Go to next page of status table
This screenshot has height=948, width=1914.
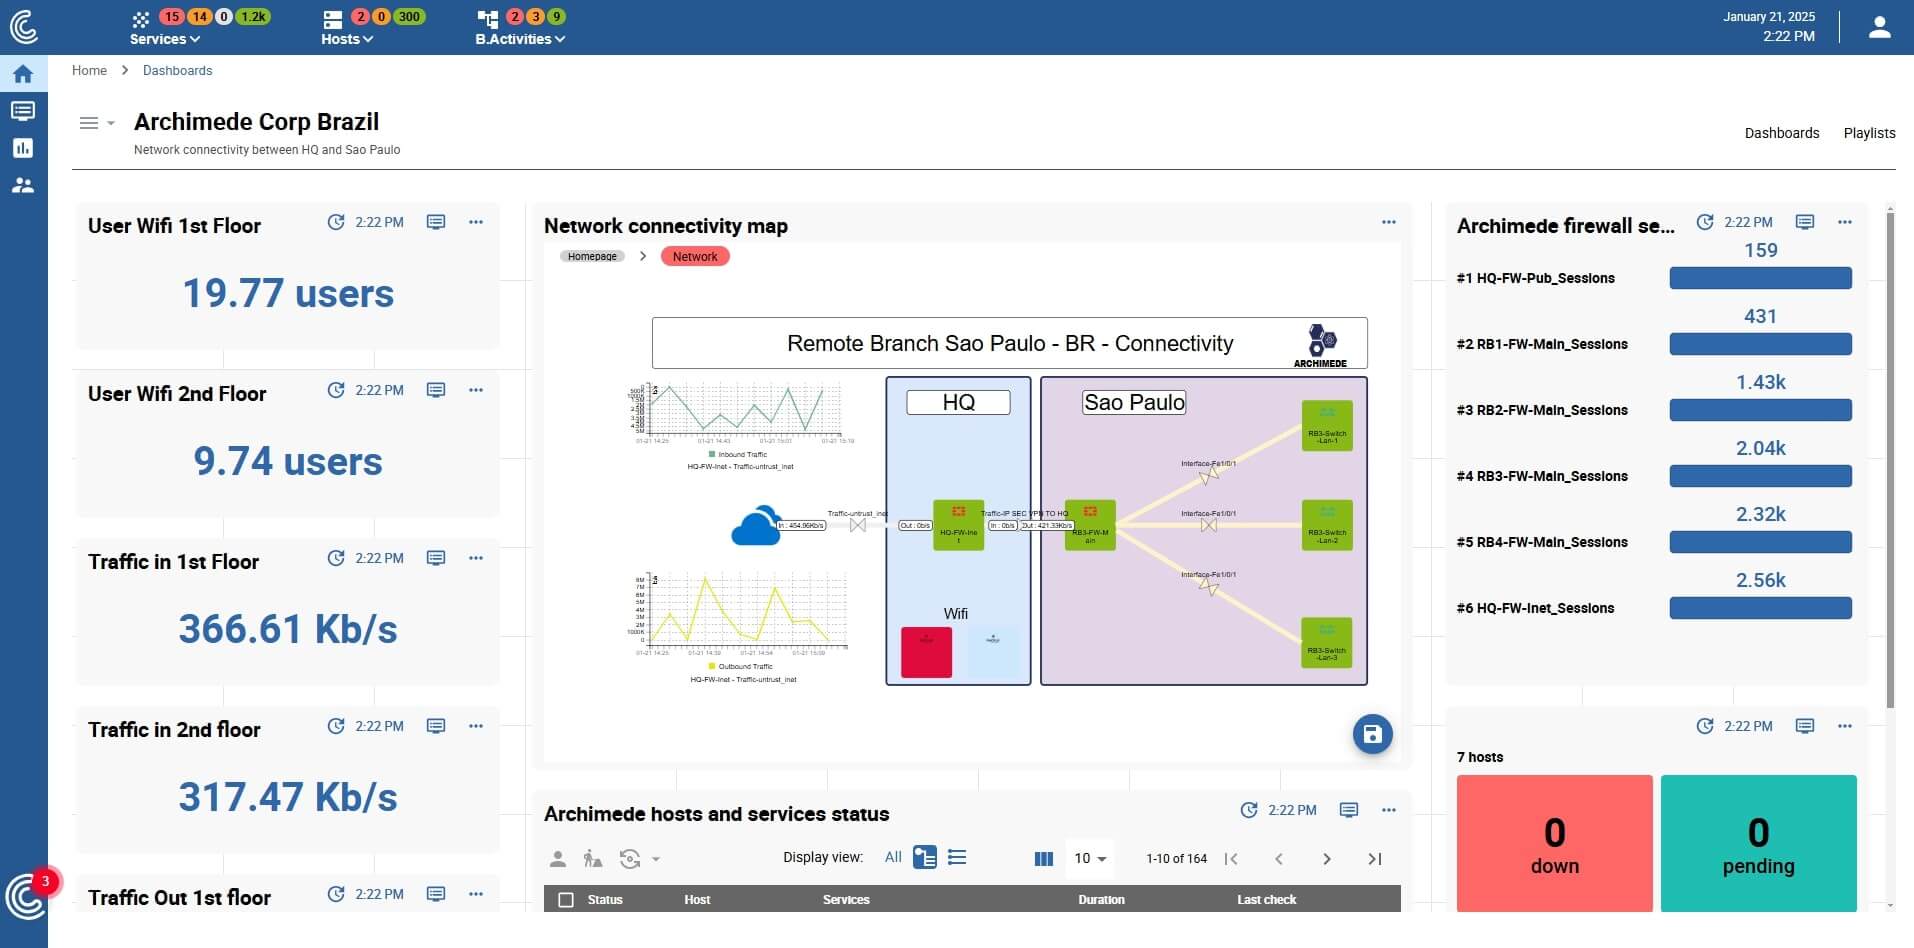pyautogui.click(x=1327, y=858)
